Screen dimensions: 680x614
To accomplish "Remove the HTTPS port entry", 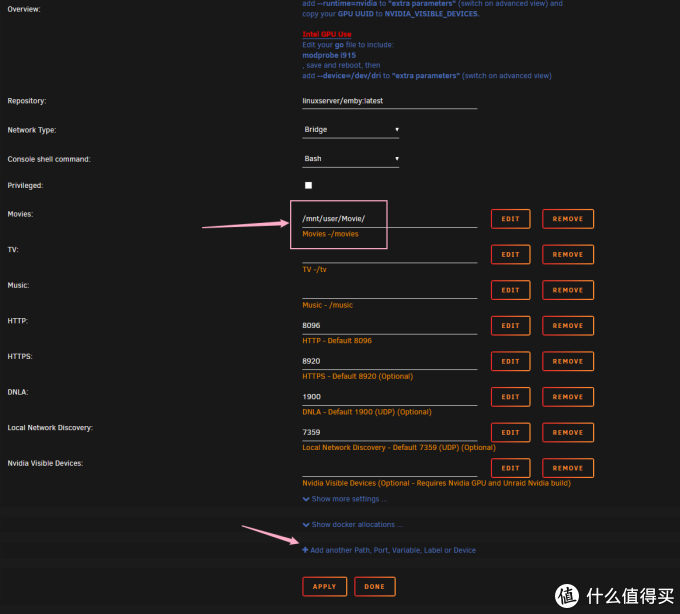I will (568, 361).
